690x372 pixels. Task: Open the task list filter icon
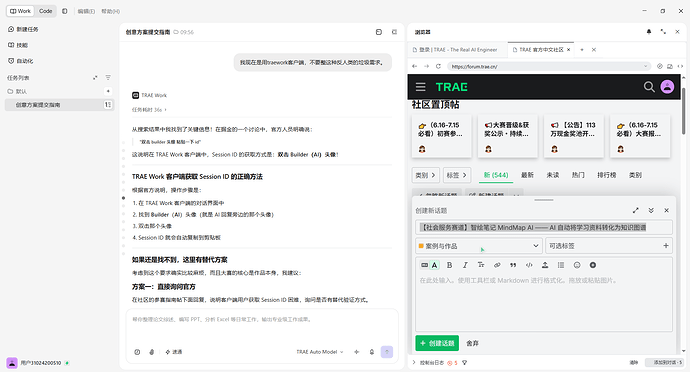click(x=108, y=77)
